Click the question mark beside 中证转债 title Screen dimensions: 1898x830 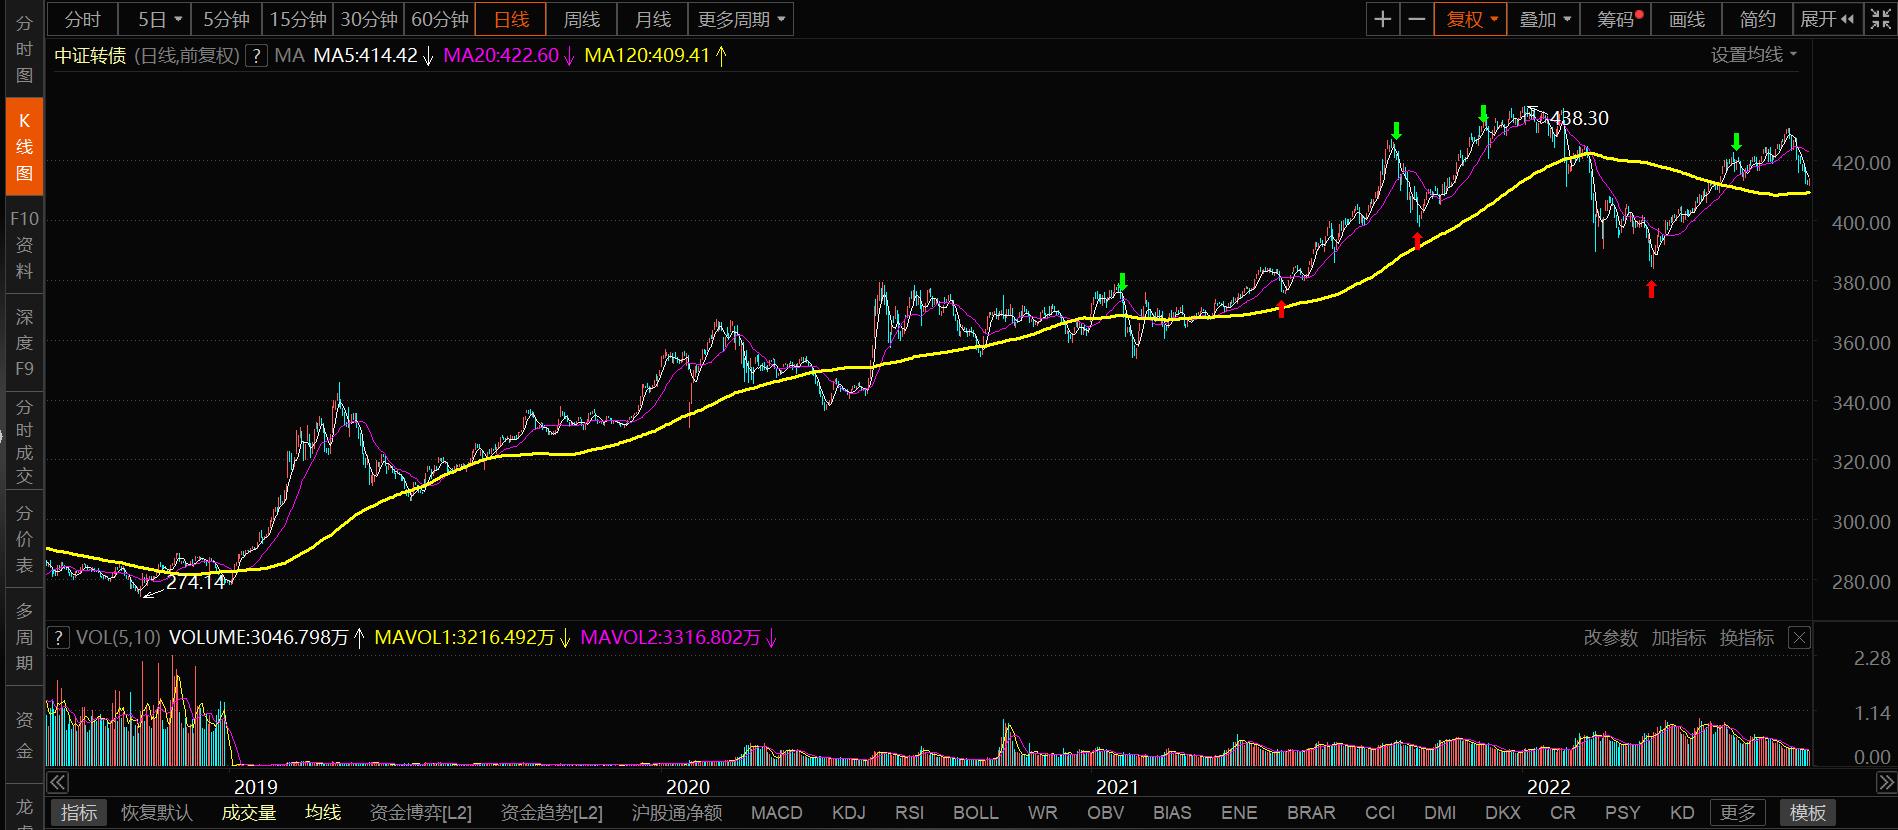258,56
